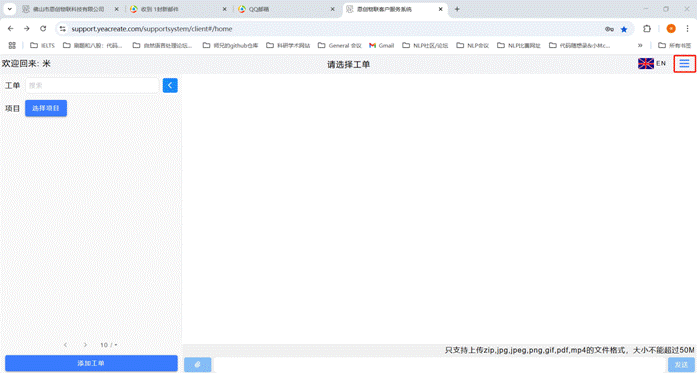
Task: Open the hamburger menu icon
Action: click(684, 64)
